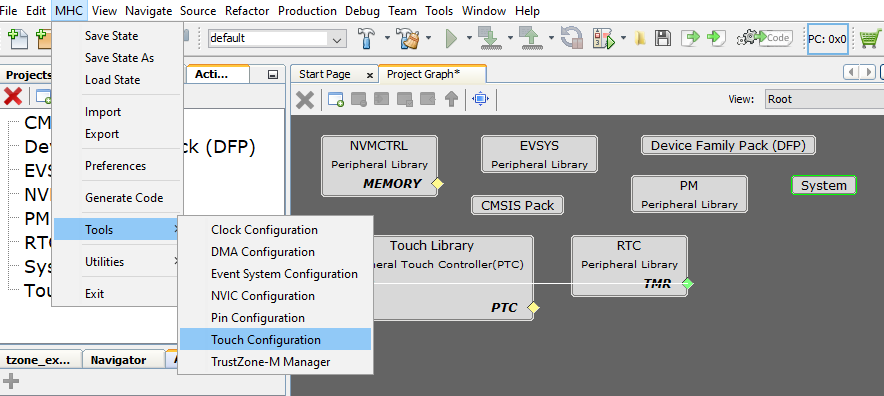Select Event System Configuration menu item
The width and height of the screenshot is (884, 396).
click(275, 274)
